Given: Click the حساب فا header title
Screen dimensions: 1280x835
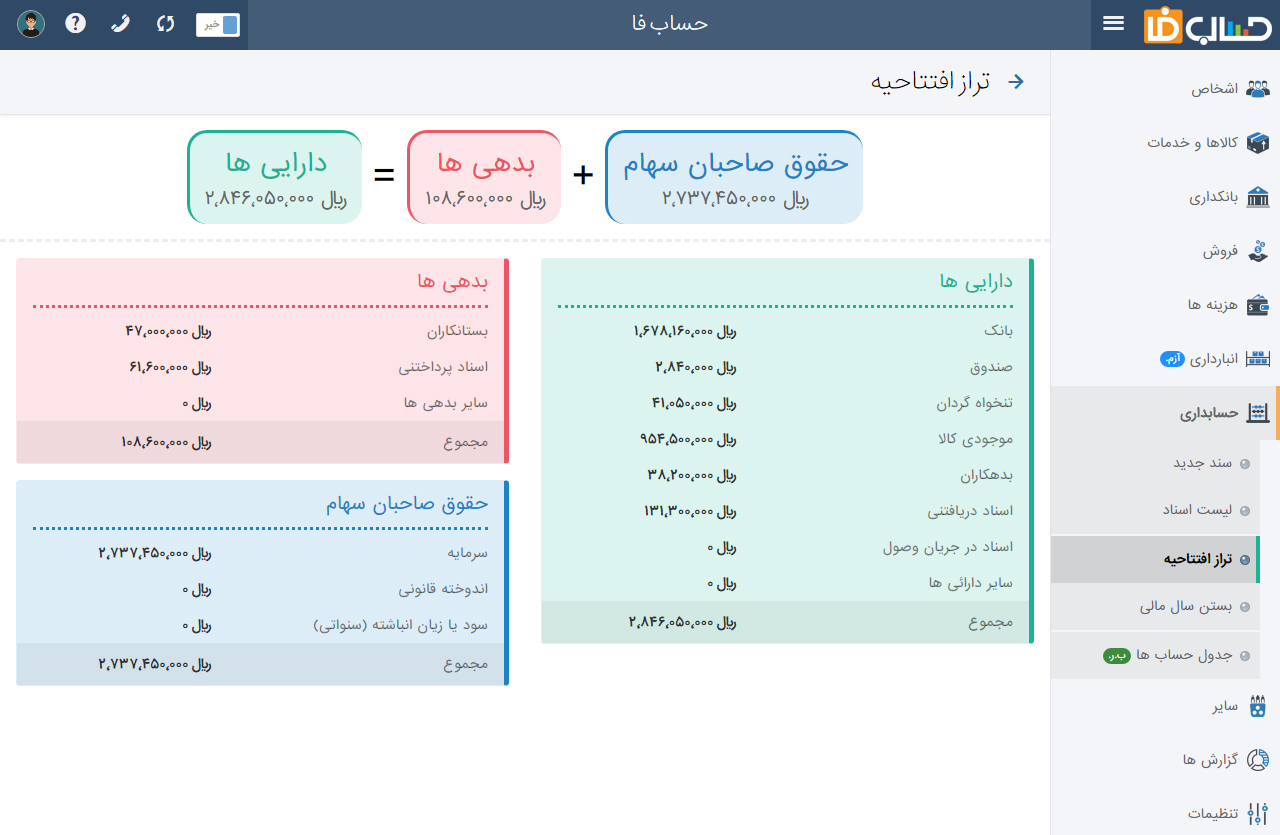Looking at the screenshot, I should 669,23.
